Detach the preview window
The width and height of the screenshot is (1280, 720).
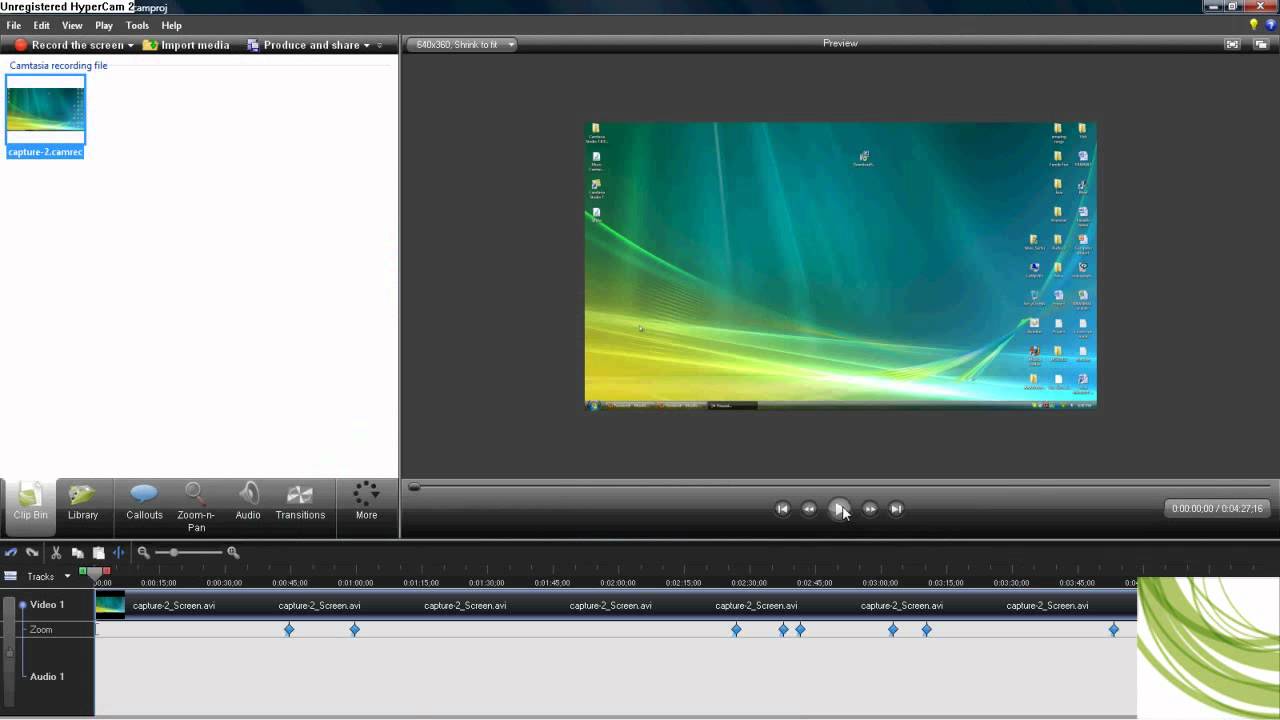1260,44
